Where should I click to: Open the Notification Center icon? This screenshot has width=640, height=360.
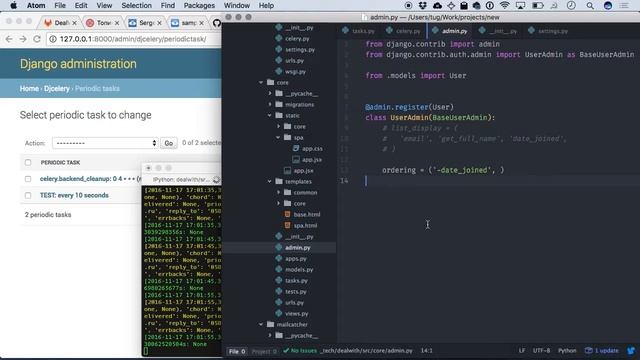[624, 5]
